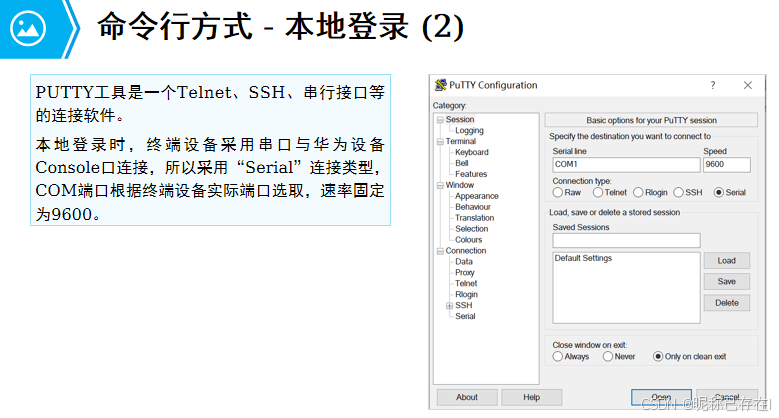
Task: Select the Telnet connection type radio button
Action: 598,192
